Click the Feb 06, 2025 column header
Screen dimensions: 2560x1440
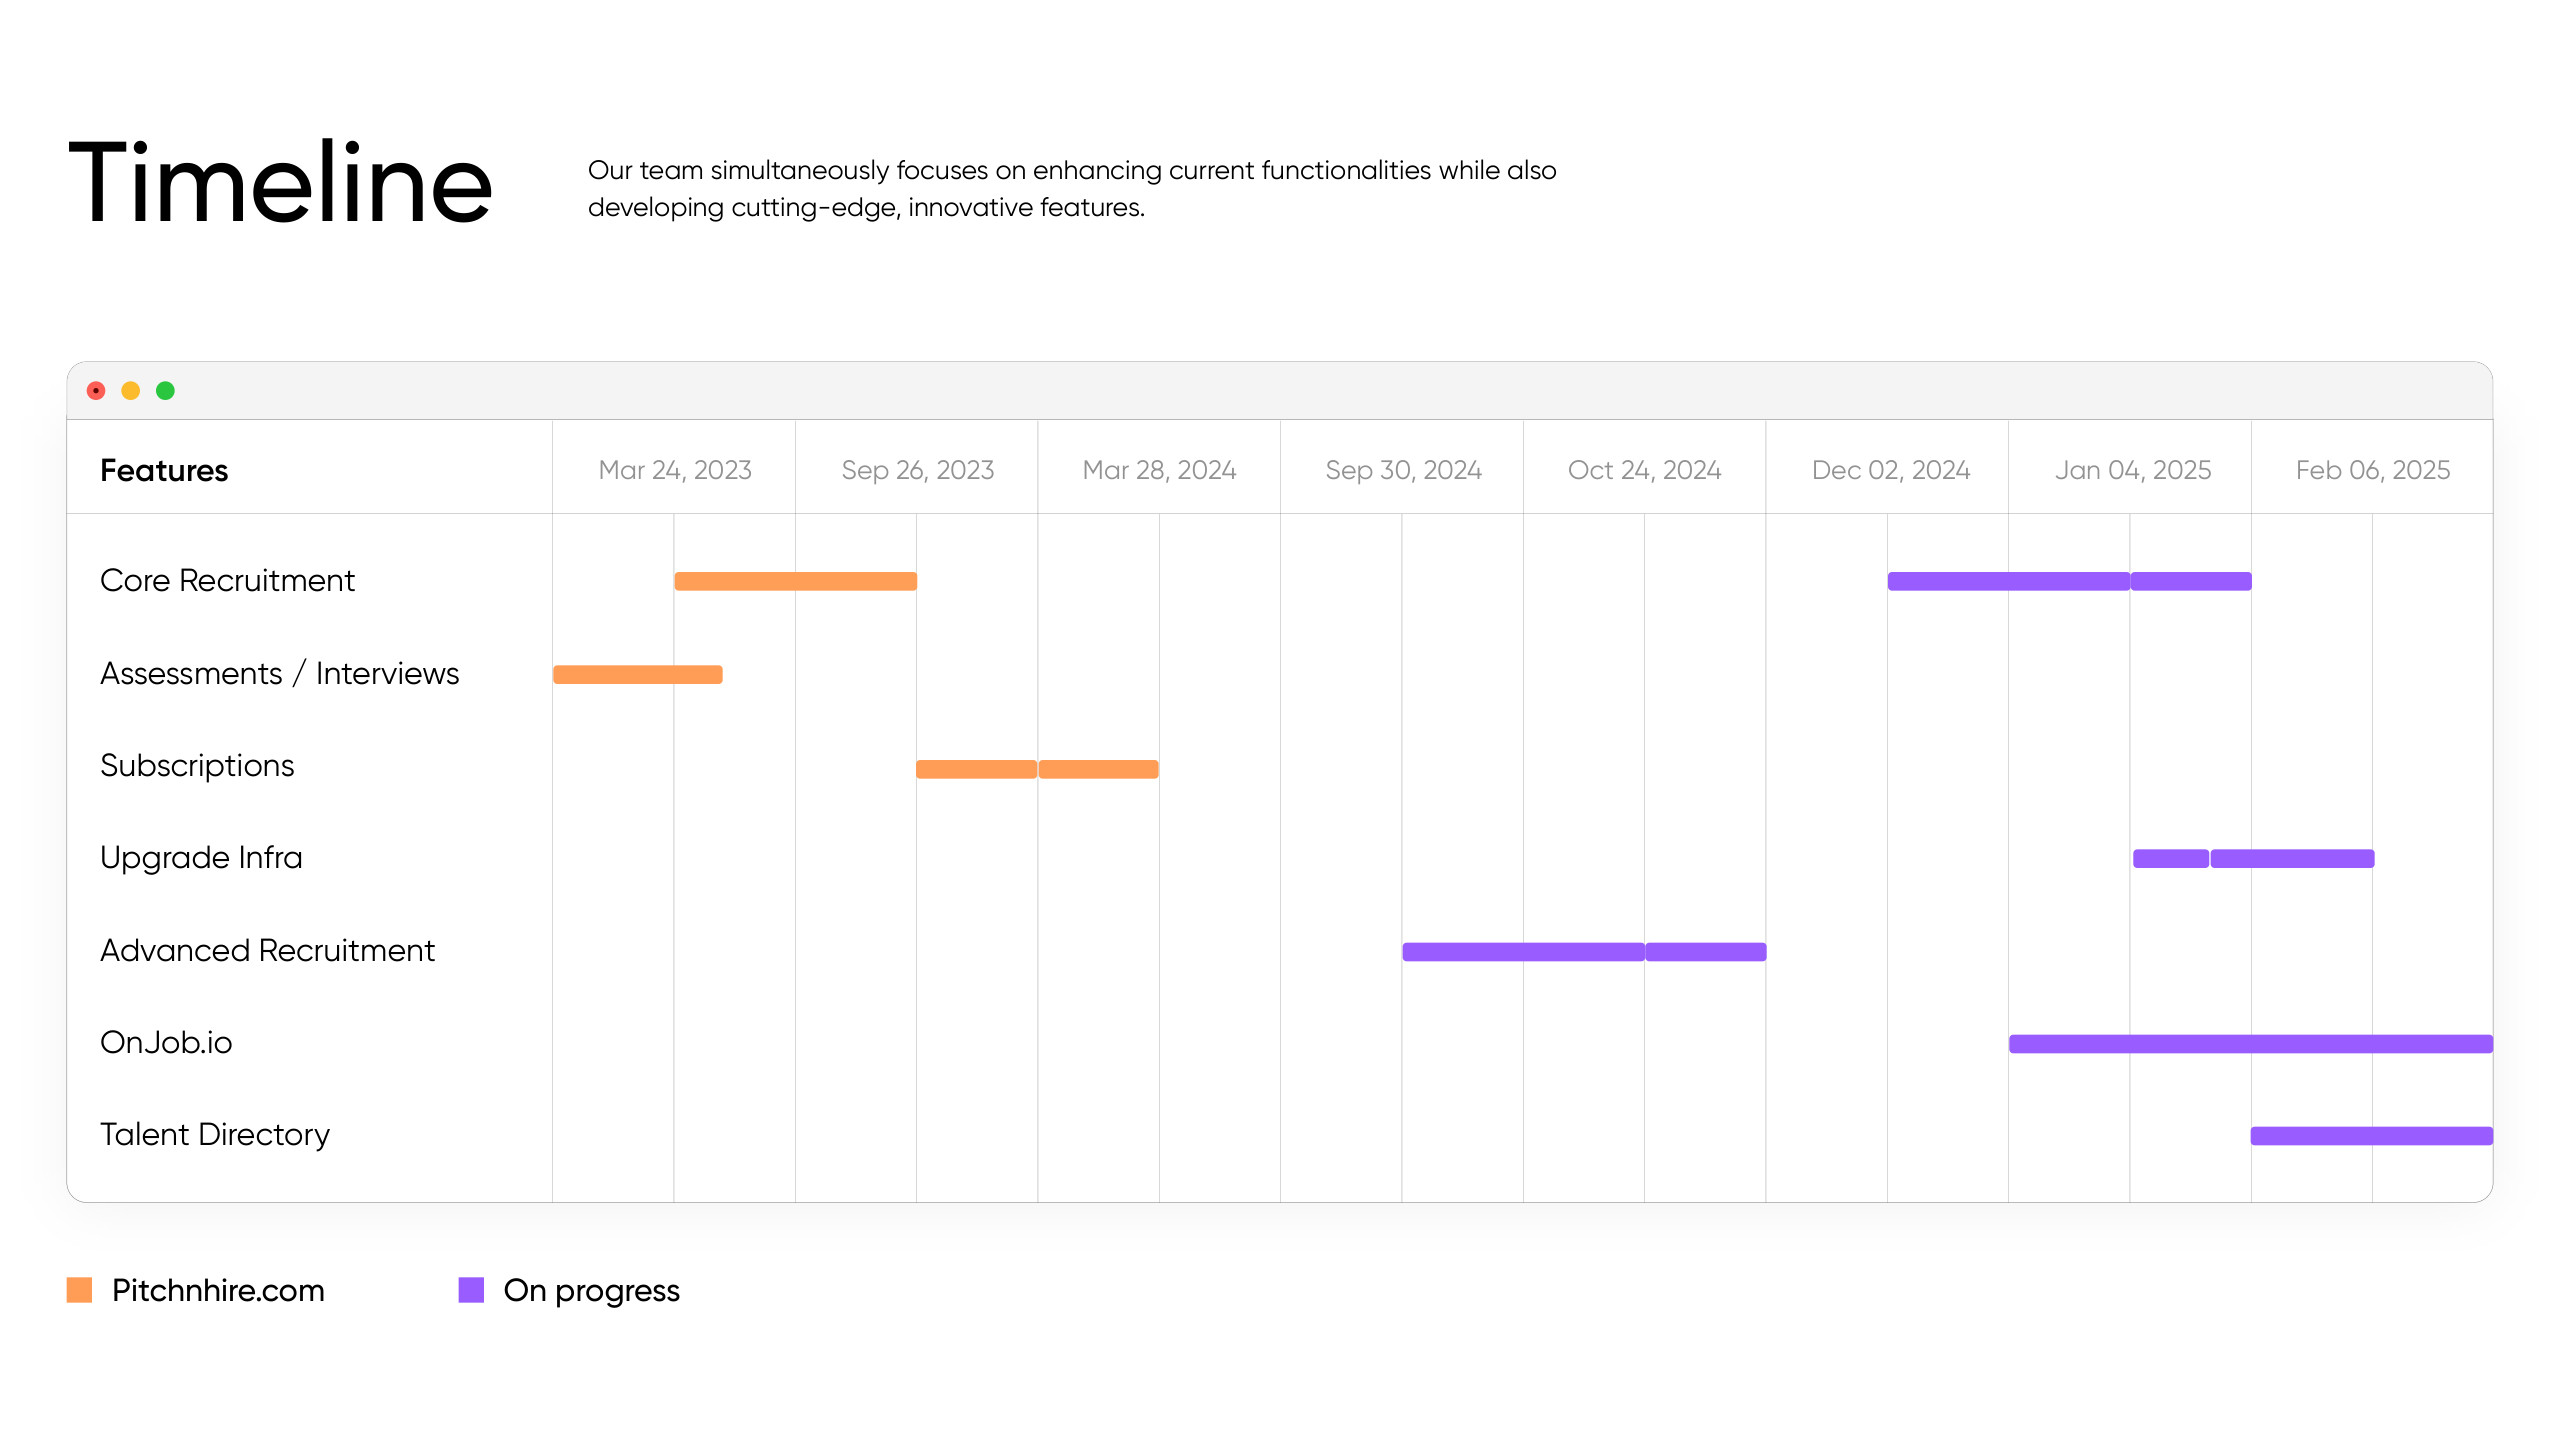click(x=2373, y=470)
